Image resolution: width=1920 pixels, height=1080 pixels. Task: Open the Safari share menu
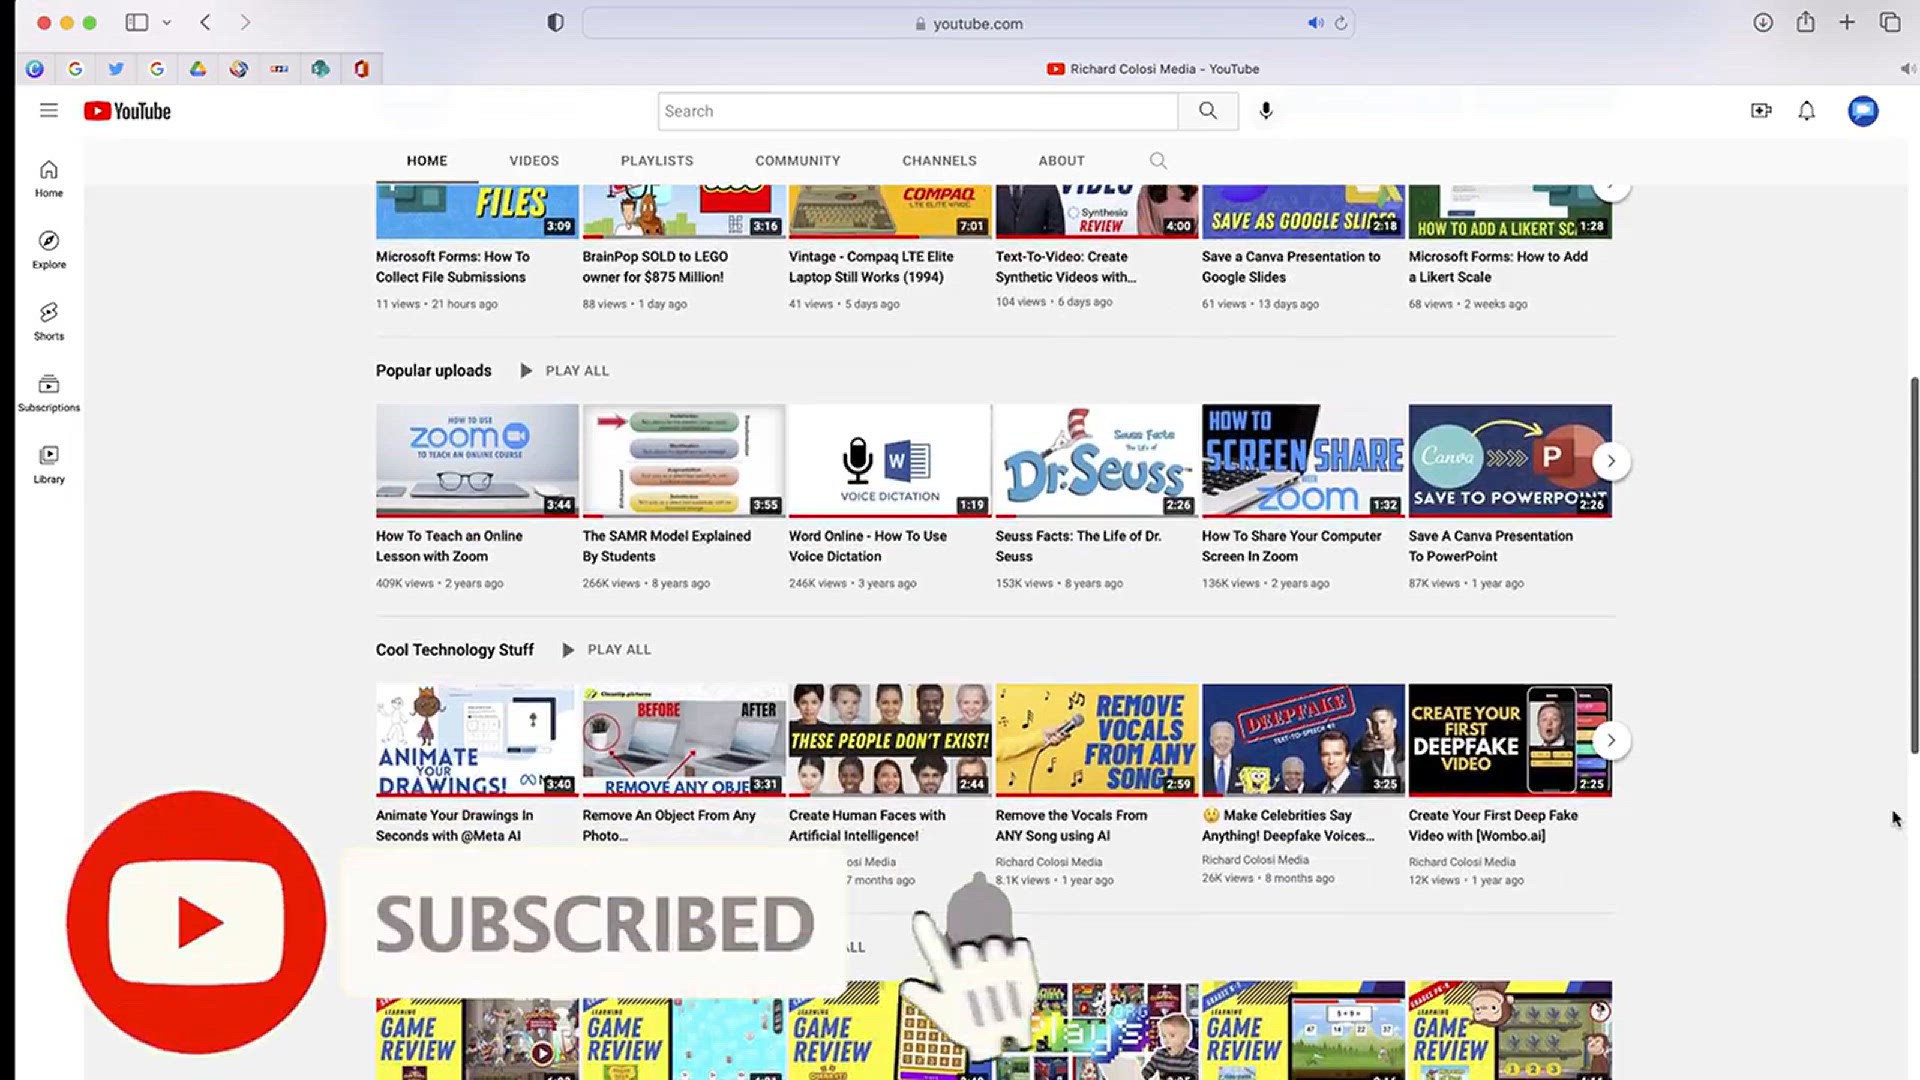pos(1805,22)
